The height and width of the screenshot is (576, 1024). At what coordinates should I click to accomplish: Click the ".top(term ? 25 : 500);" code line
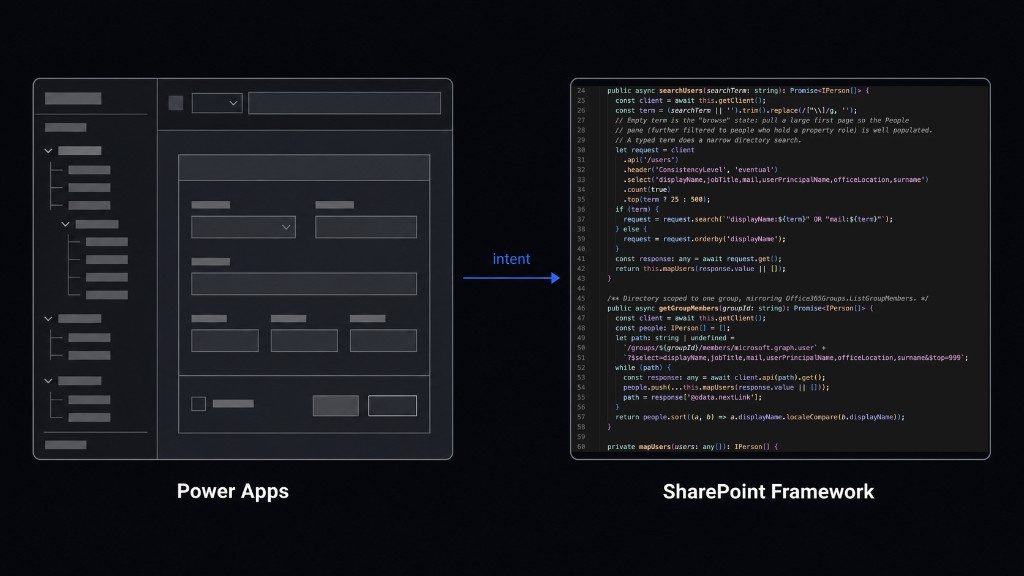pos(666,199)
